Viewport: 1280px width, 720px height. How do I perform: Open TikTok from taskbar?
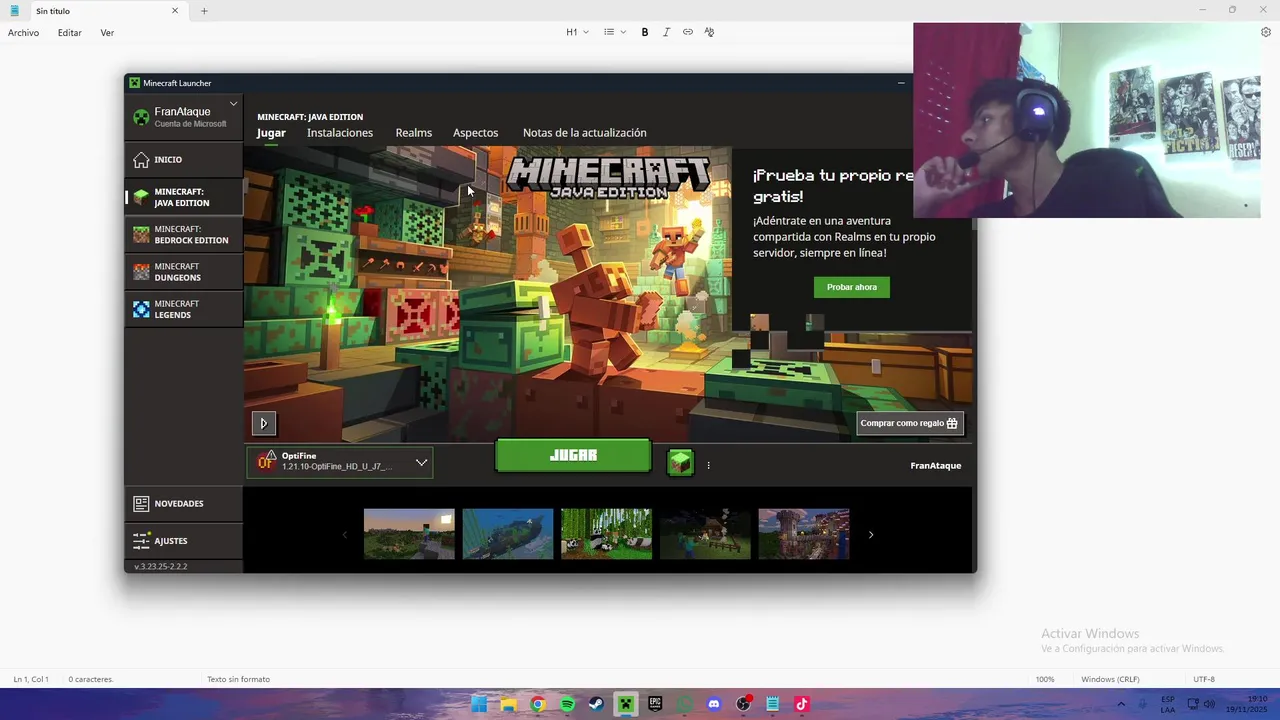click(x=802, y=704)
